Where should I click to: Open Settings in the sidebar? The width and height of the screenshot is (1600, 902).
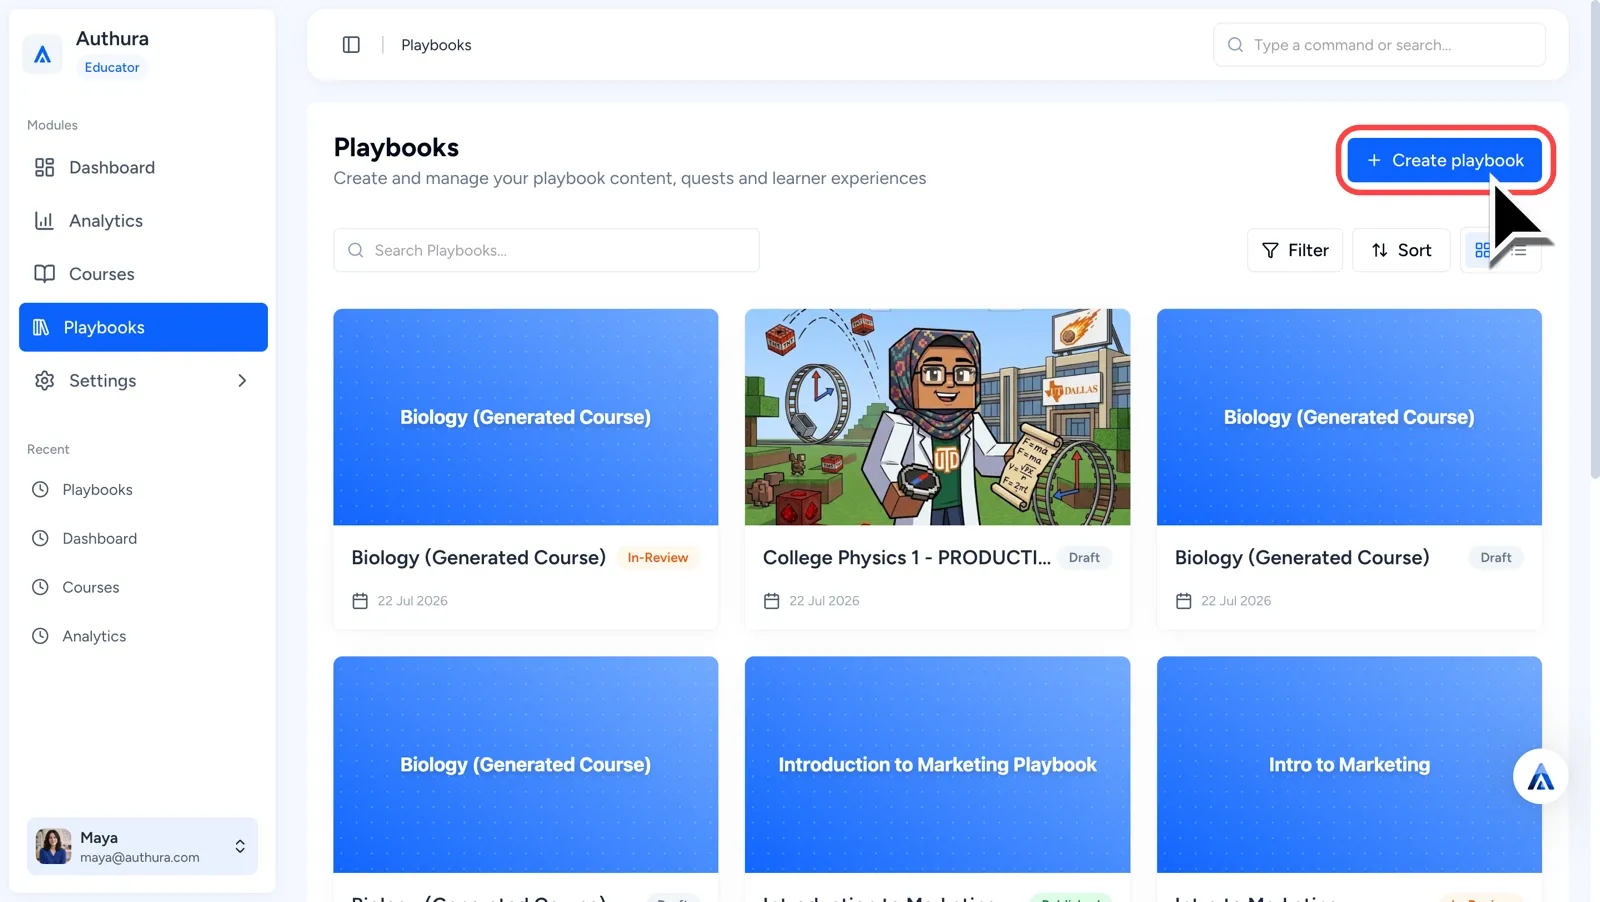(x=143, y=380)
